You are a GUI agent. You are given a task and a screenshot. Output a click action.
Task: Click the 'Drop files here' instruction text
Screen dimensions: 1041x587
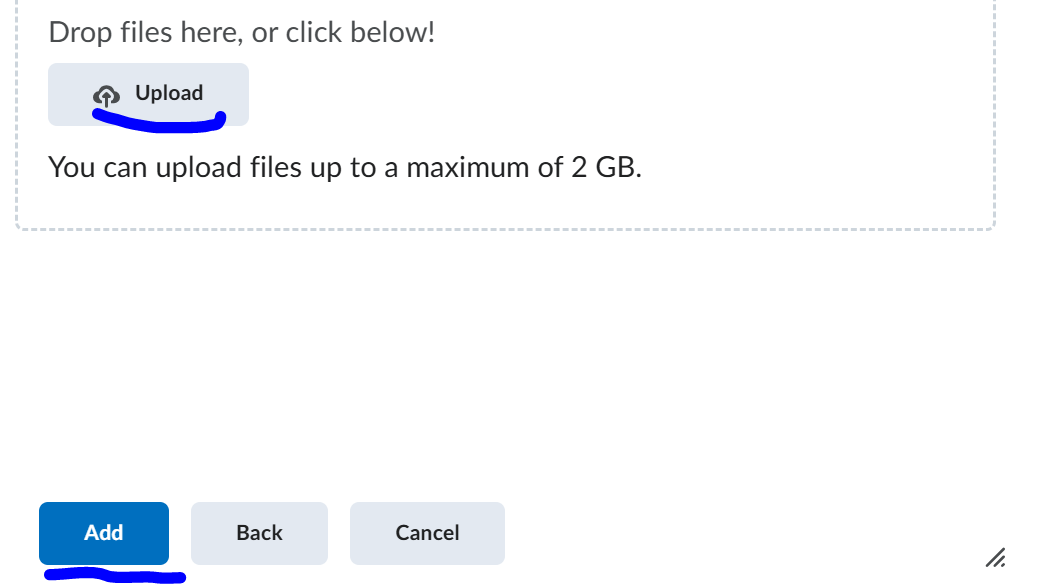point(241,33)
